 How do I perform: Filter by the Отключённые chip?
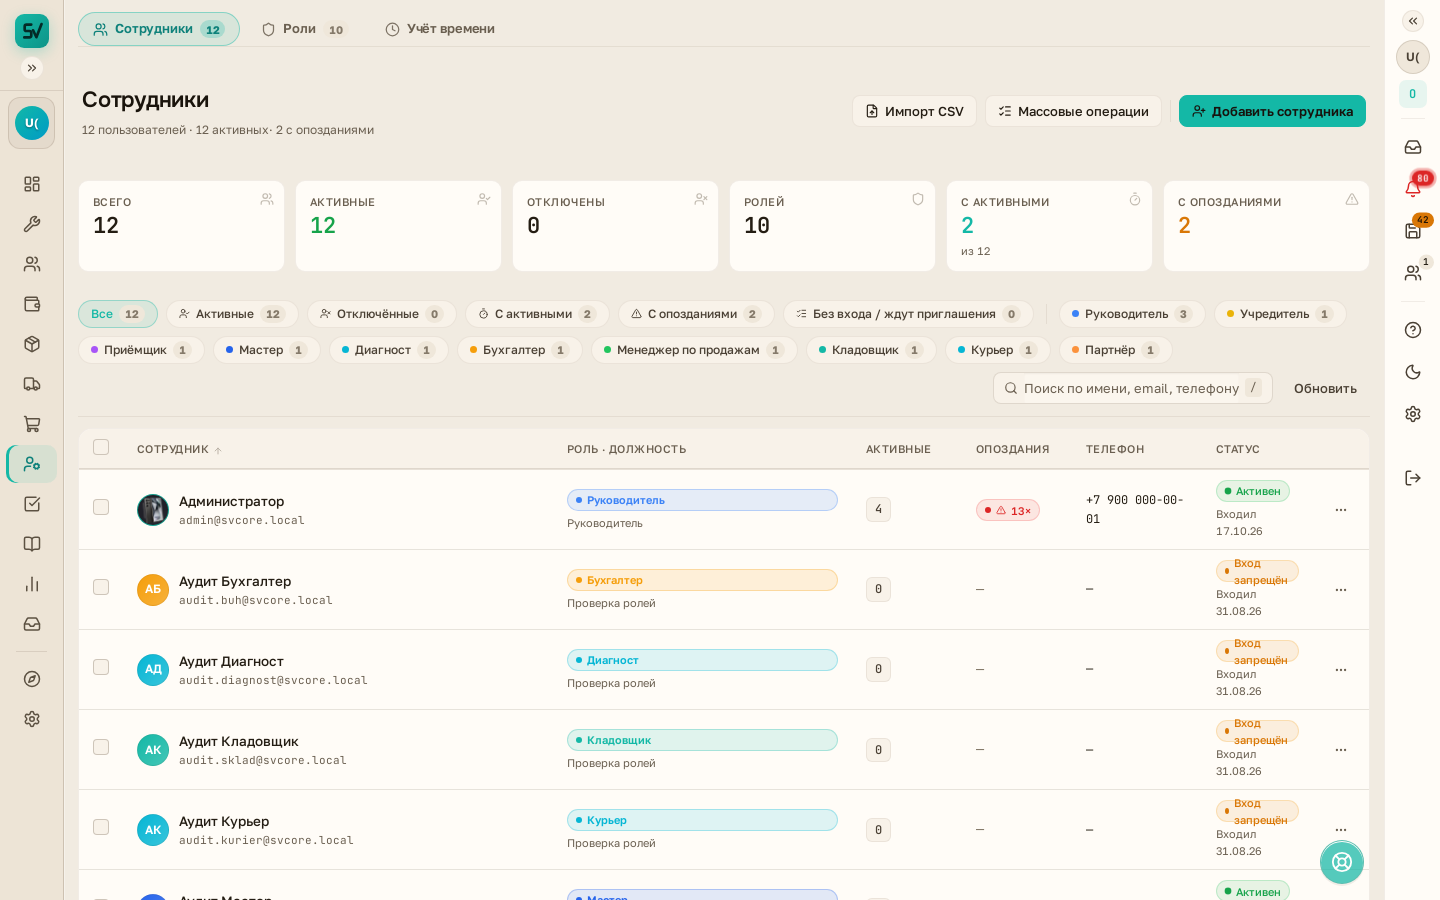coord(382,314)
